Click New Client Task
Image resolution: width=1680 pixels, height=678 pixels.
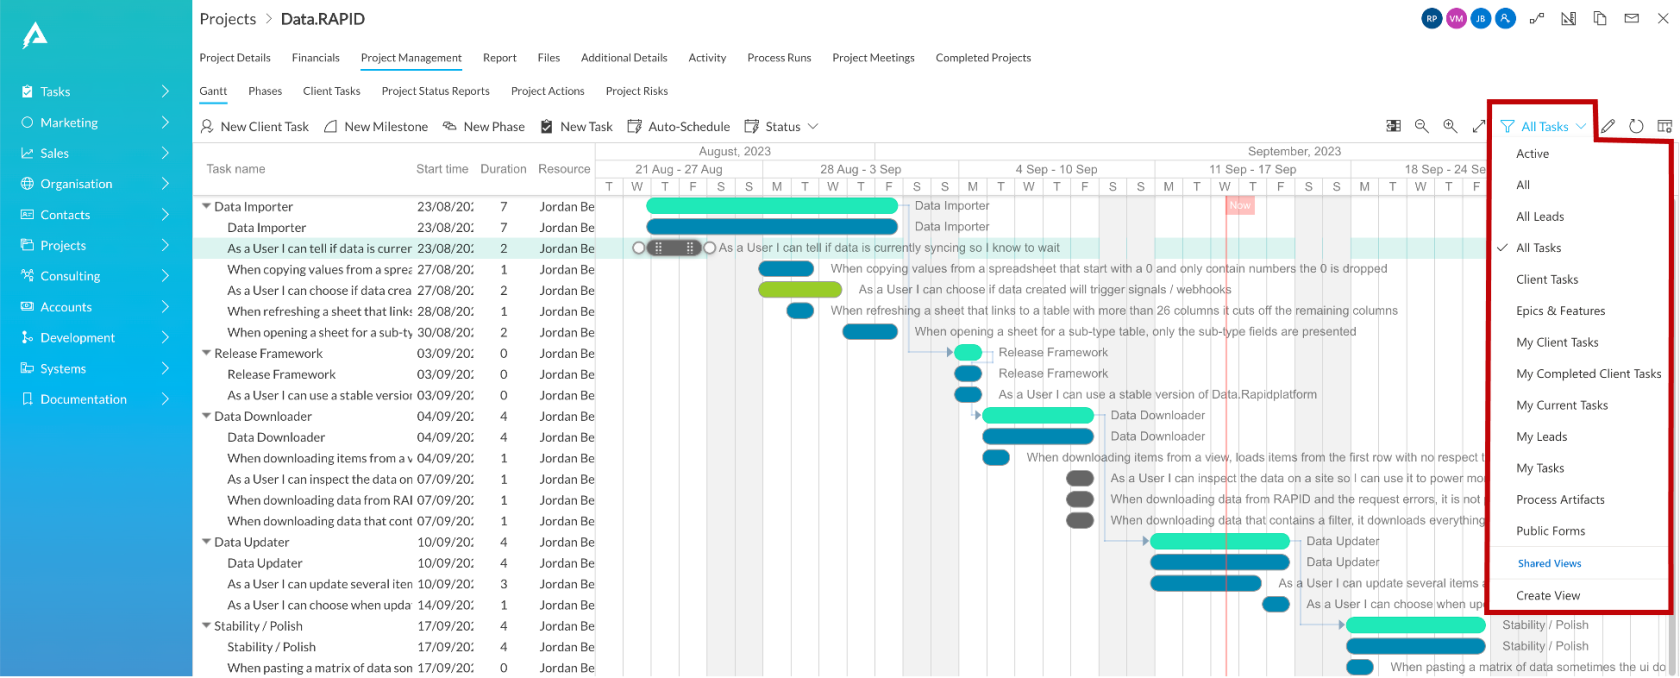pyautogui.click(x=255, y=127)
